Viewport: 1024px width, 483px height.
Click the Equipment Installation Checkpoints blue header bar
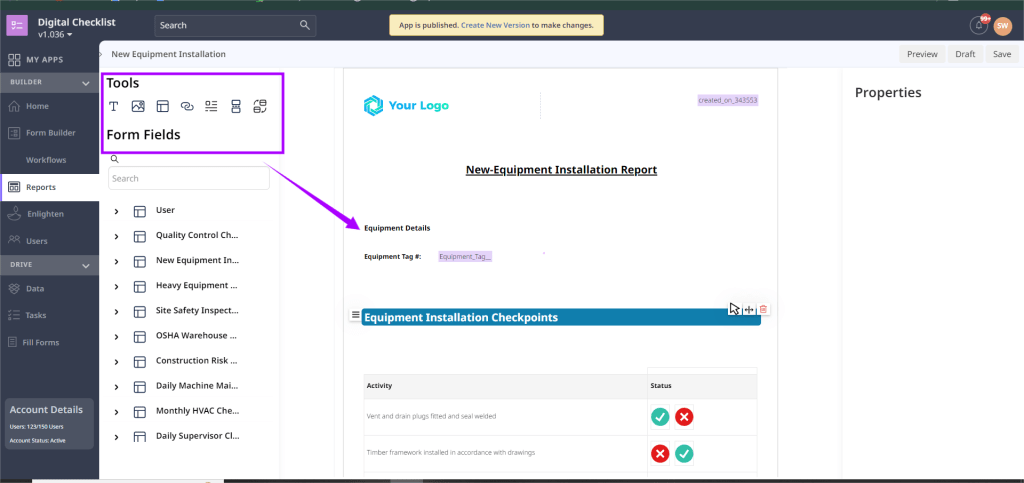[540, 318]
